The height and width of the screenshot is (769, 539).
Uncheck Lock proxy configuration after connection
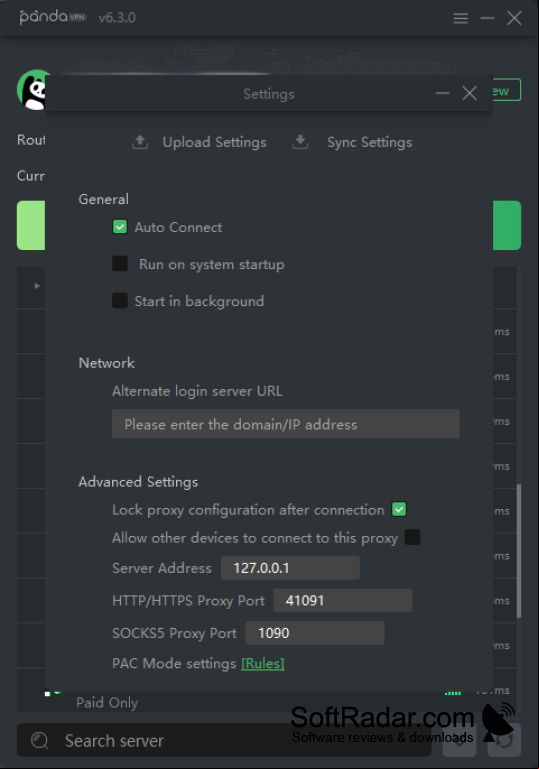399,509
